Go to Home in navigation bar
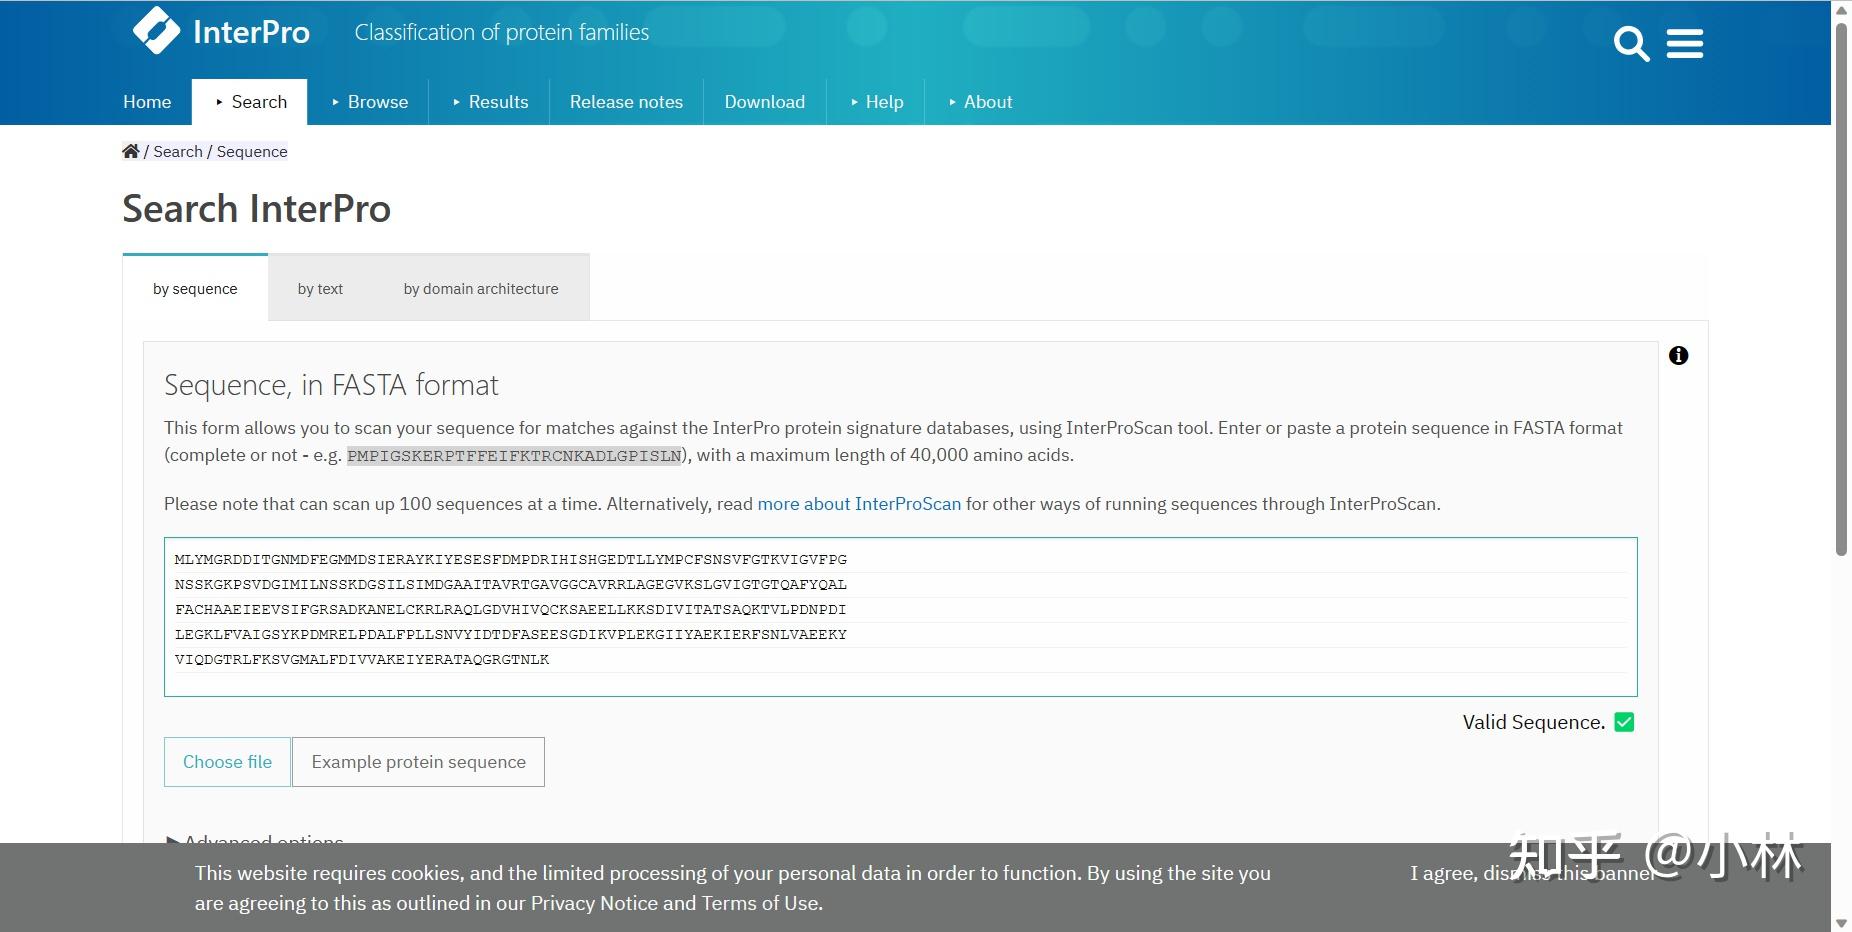 point(147,102)
